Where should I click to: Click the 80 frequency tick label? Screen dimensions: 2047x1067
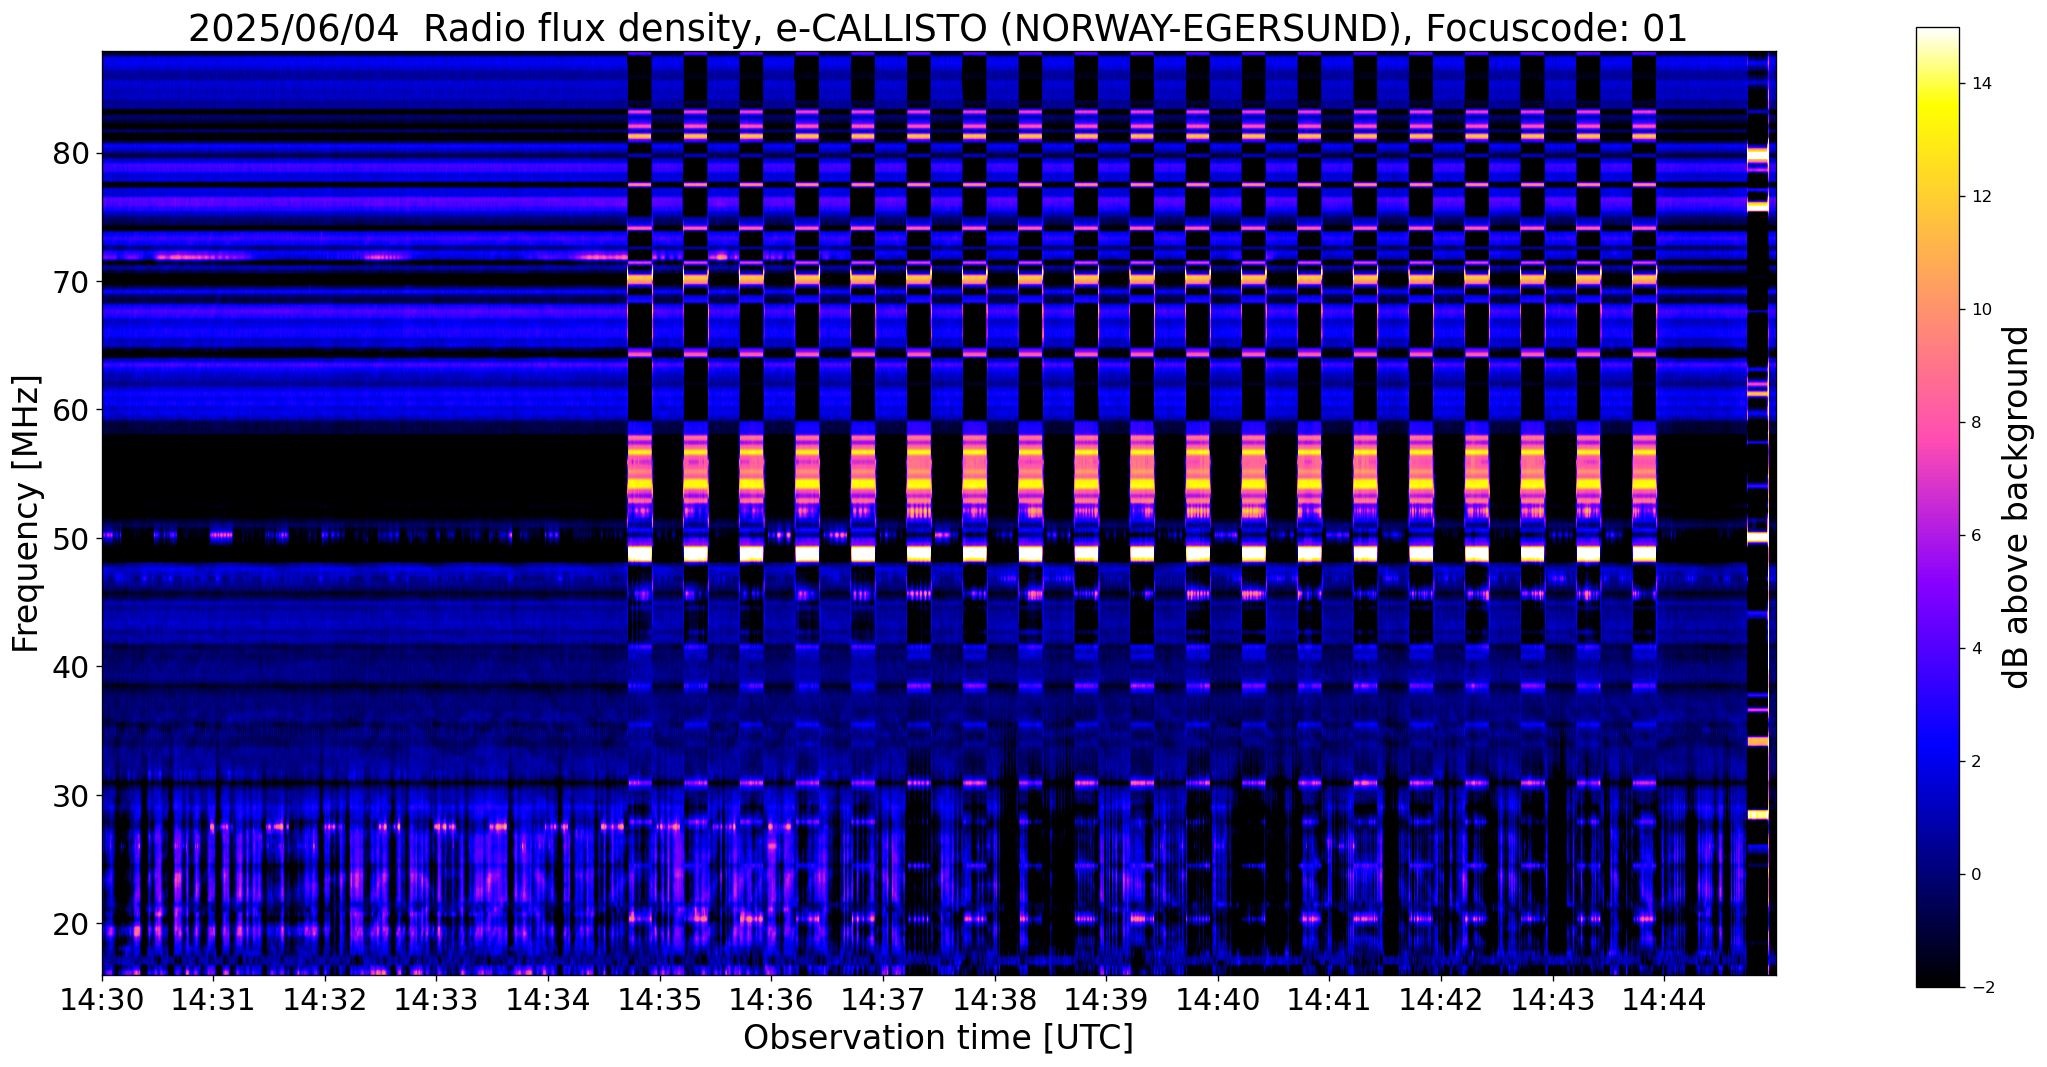click(x=71, y=154)
